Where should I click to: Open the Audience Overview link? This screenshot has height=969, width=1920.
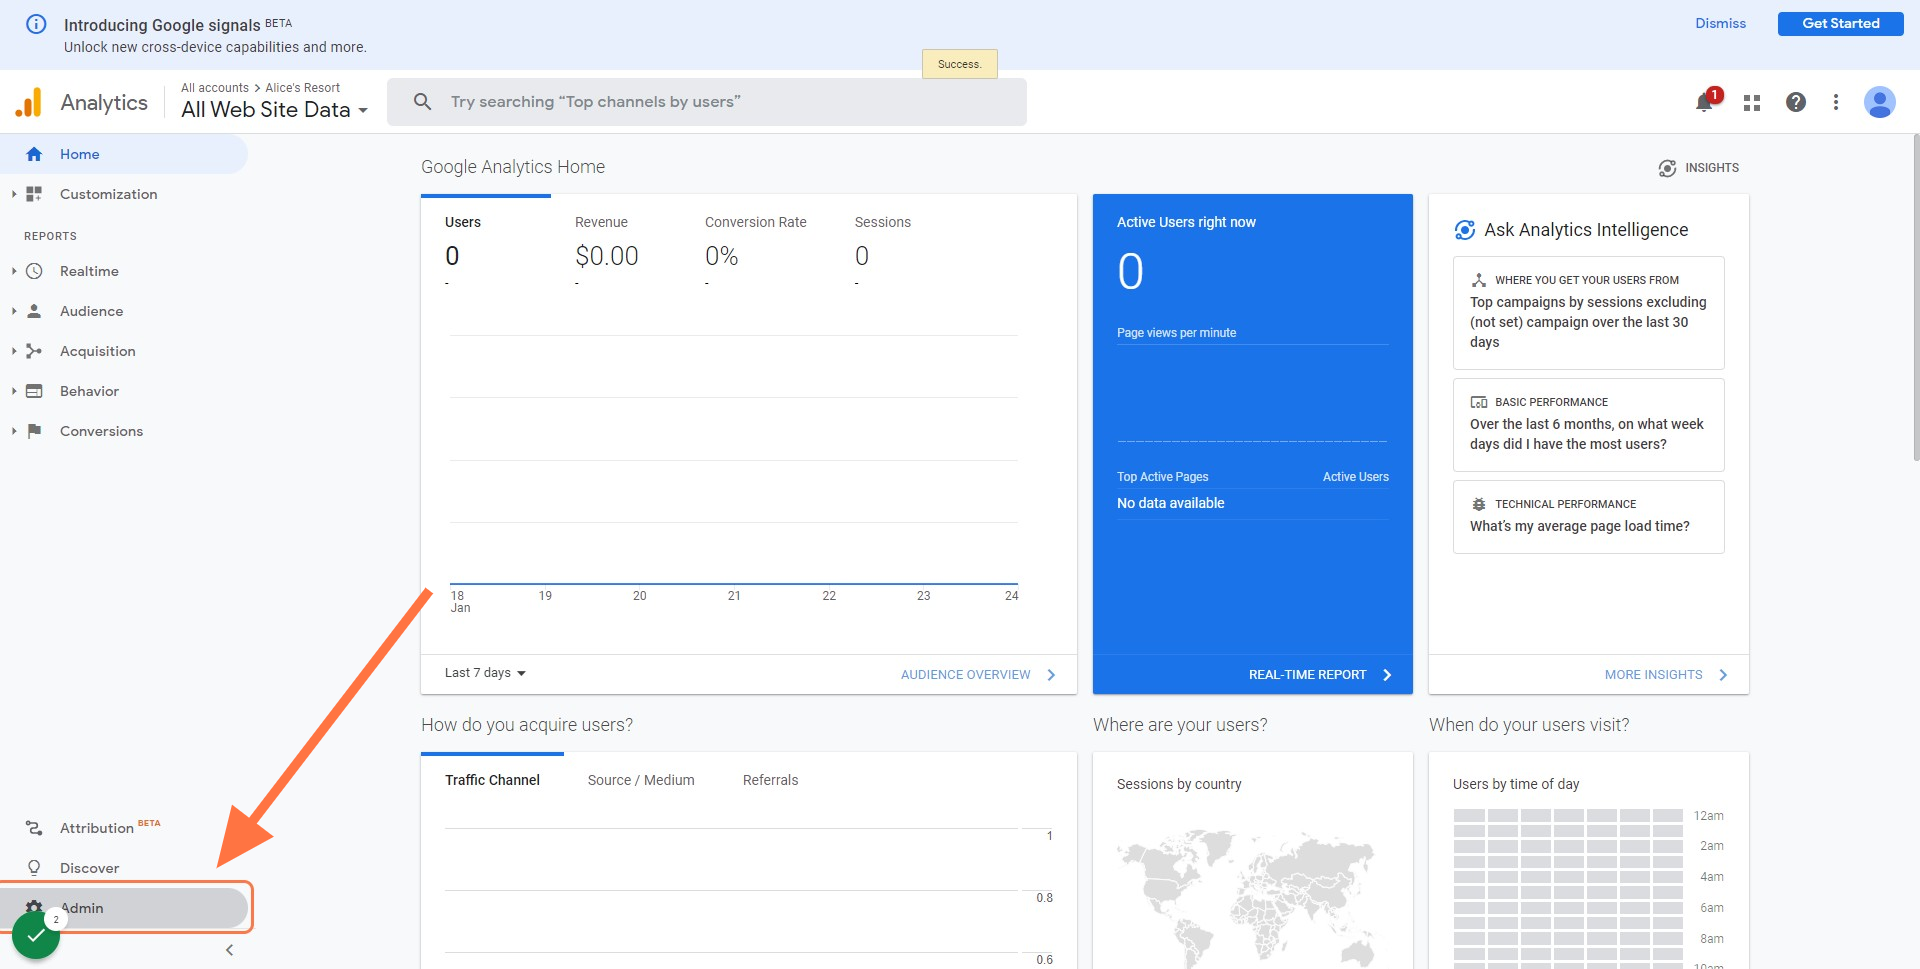pos(978,675)
